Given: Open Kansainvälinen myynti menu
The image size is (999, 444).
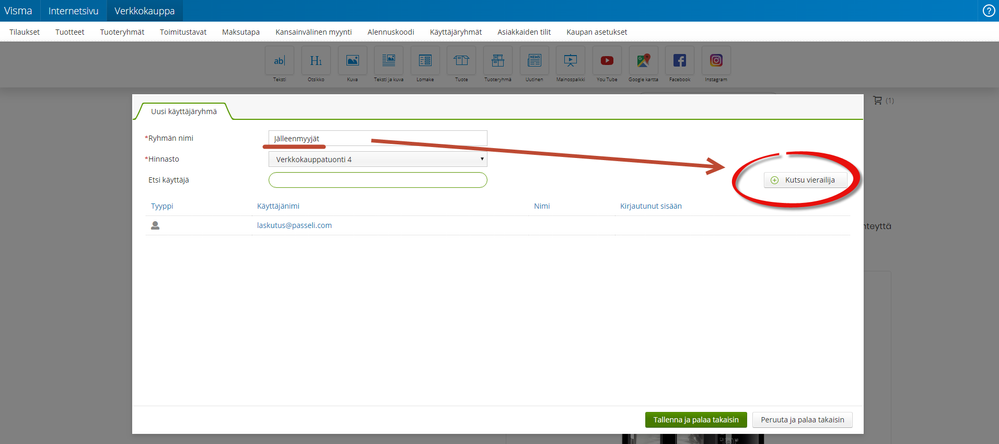Looking at the screenshot, I should (x=313, y=32).
